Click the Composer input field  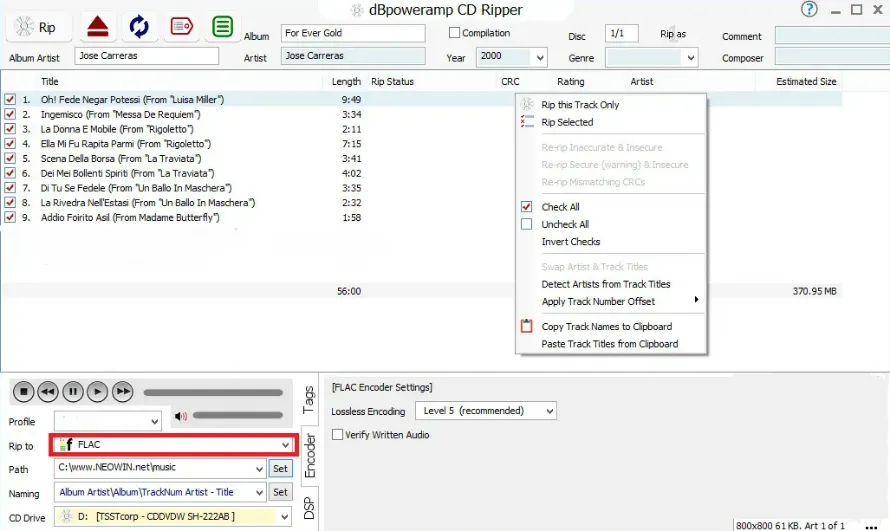[x=832, y=57]
